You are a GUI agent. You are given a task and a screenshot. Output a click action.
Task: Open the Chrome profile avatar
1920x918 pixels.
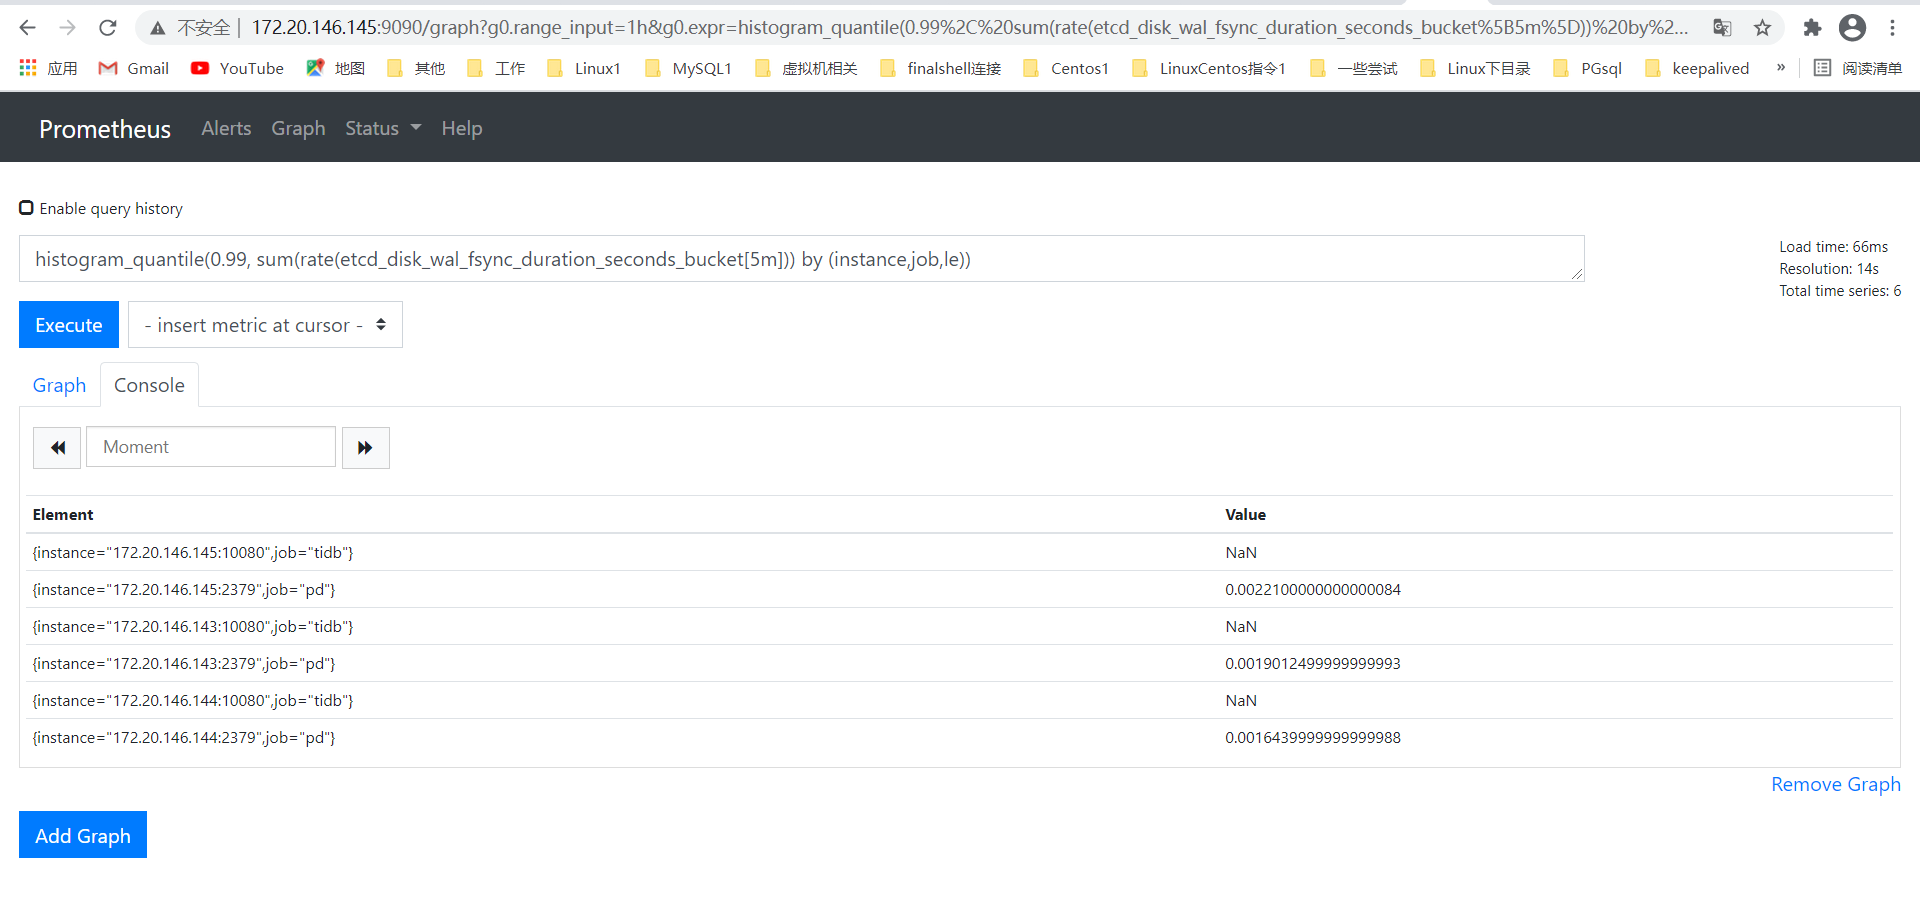click(x=1853, y=28)
